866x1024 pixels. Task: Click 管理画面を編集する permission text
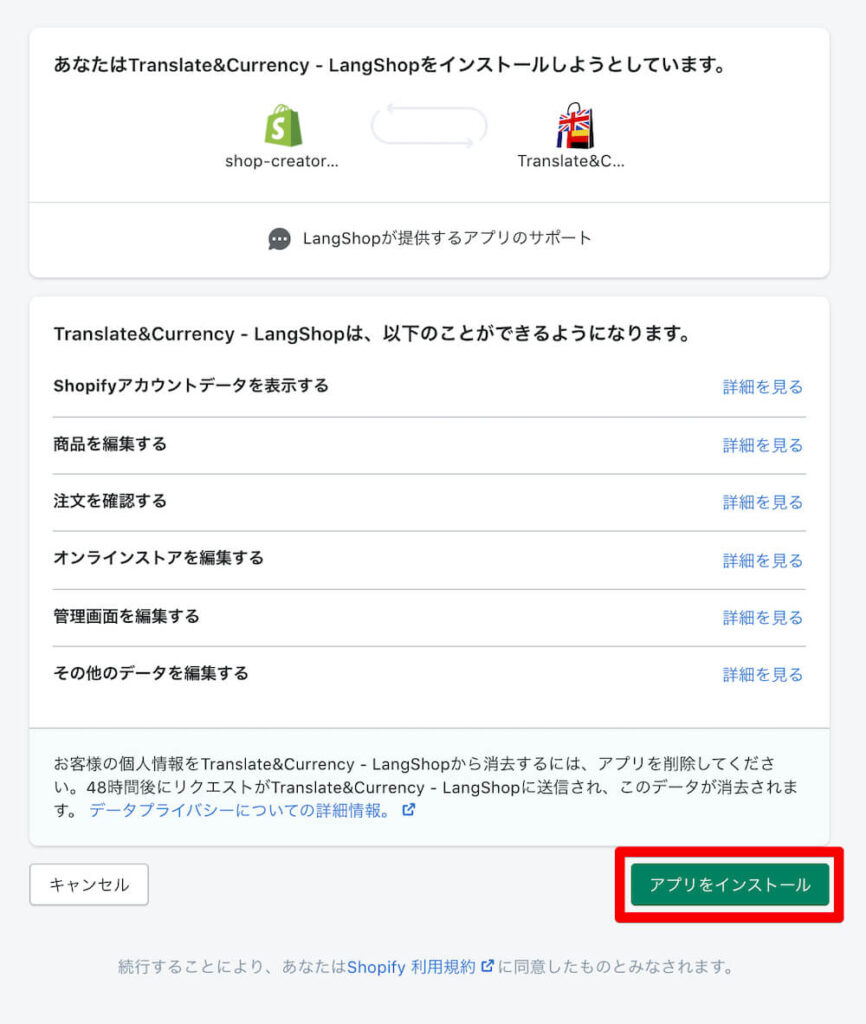click(x=126, y=616)
